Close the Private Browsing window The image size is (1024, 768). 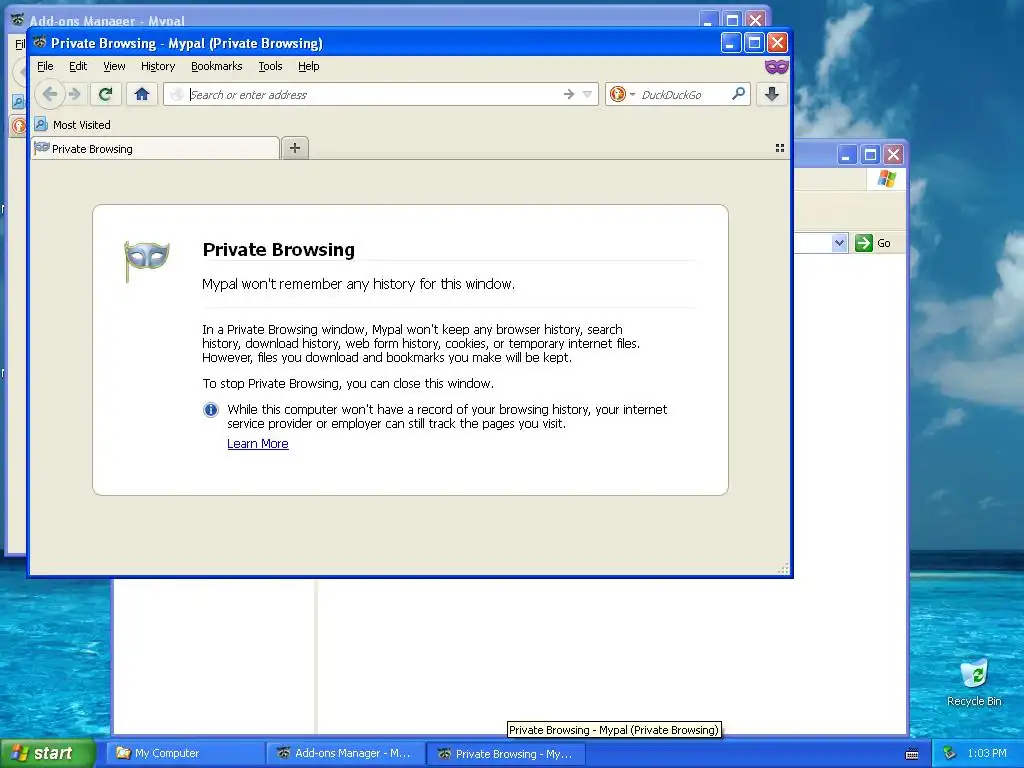pos(777,43)
